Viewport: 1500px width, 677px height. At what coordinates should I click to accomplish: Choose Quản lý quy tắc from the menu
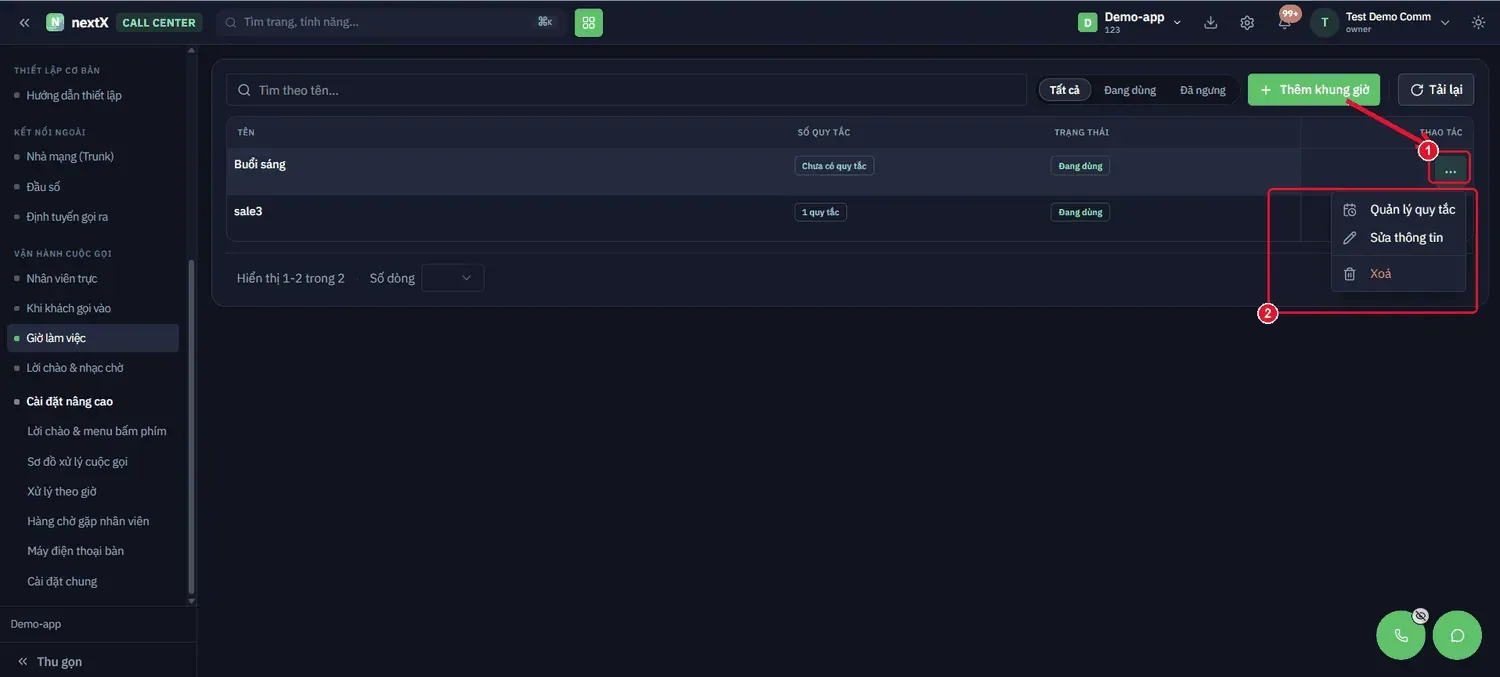[x=1399, y=210]
